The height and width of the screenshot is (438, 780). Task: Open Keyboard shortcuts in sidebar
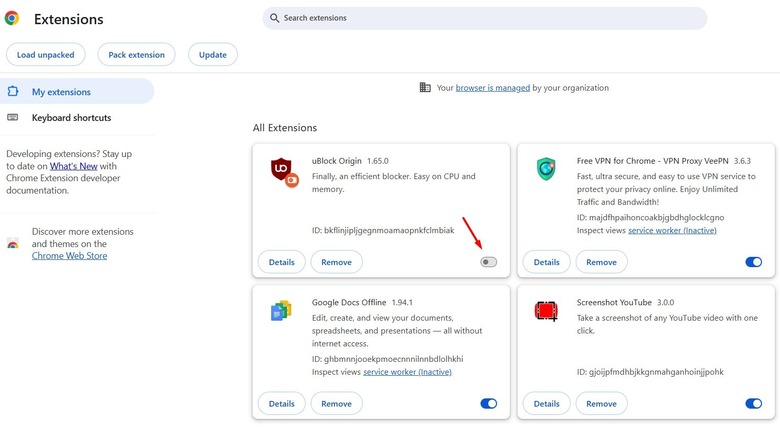point(71,118)
